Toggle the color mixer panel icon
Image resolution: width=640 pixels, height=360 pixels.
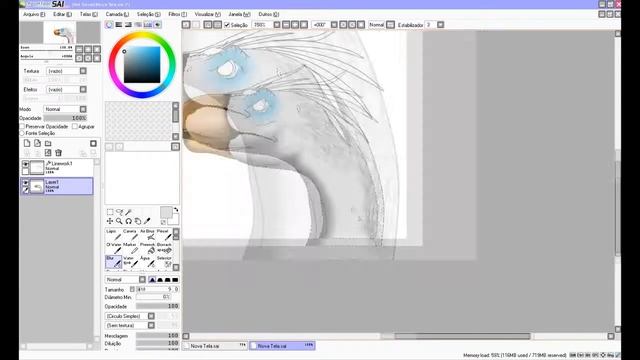138,25
